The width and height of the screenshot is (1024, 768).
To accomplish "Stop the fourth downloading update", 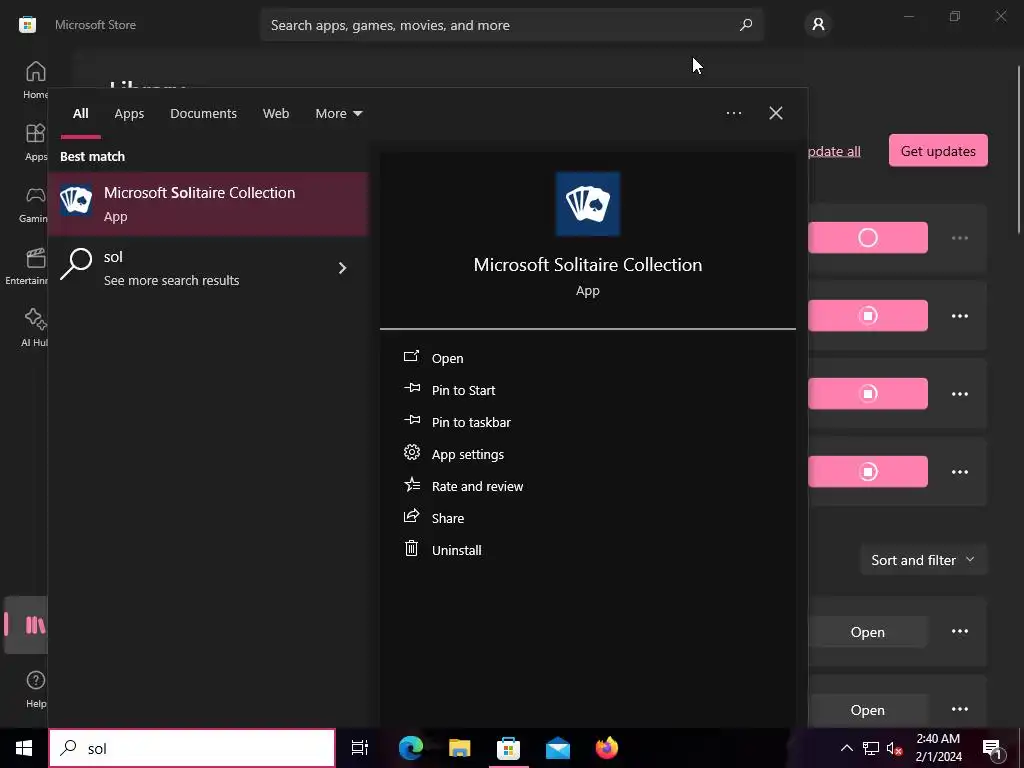I will click(867, 472).
